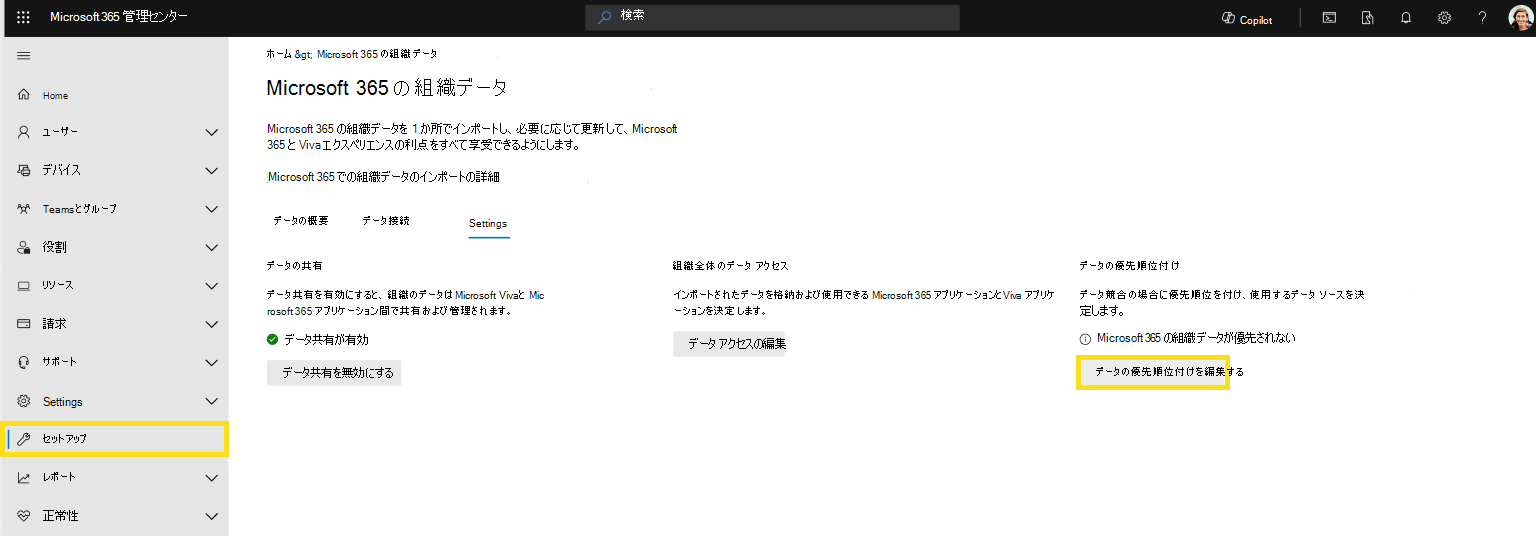Open セットアップ in the navigation
The height and width of the screenshot is (536, 1536).
pyautogui.click(x=114, y=438)
